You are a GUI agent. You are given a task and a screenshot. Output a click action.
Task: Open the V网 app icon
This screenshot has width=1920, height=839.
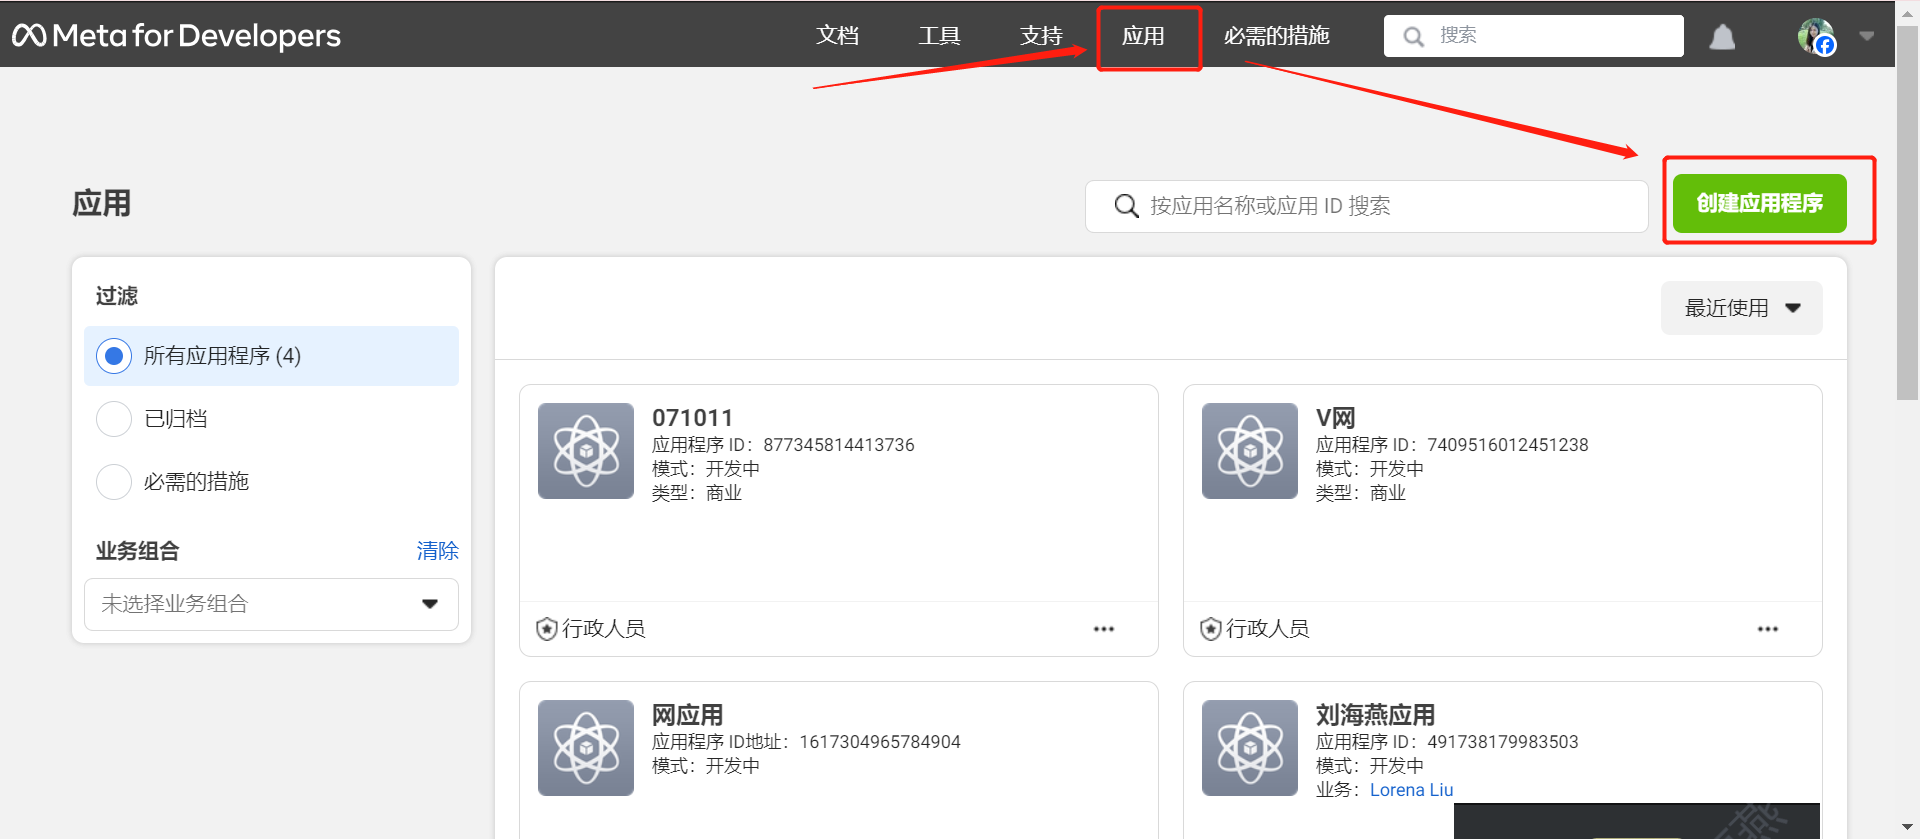click(x=1250, y=451)
